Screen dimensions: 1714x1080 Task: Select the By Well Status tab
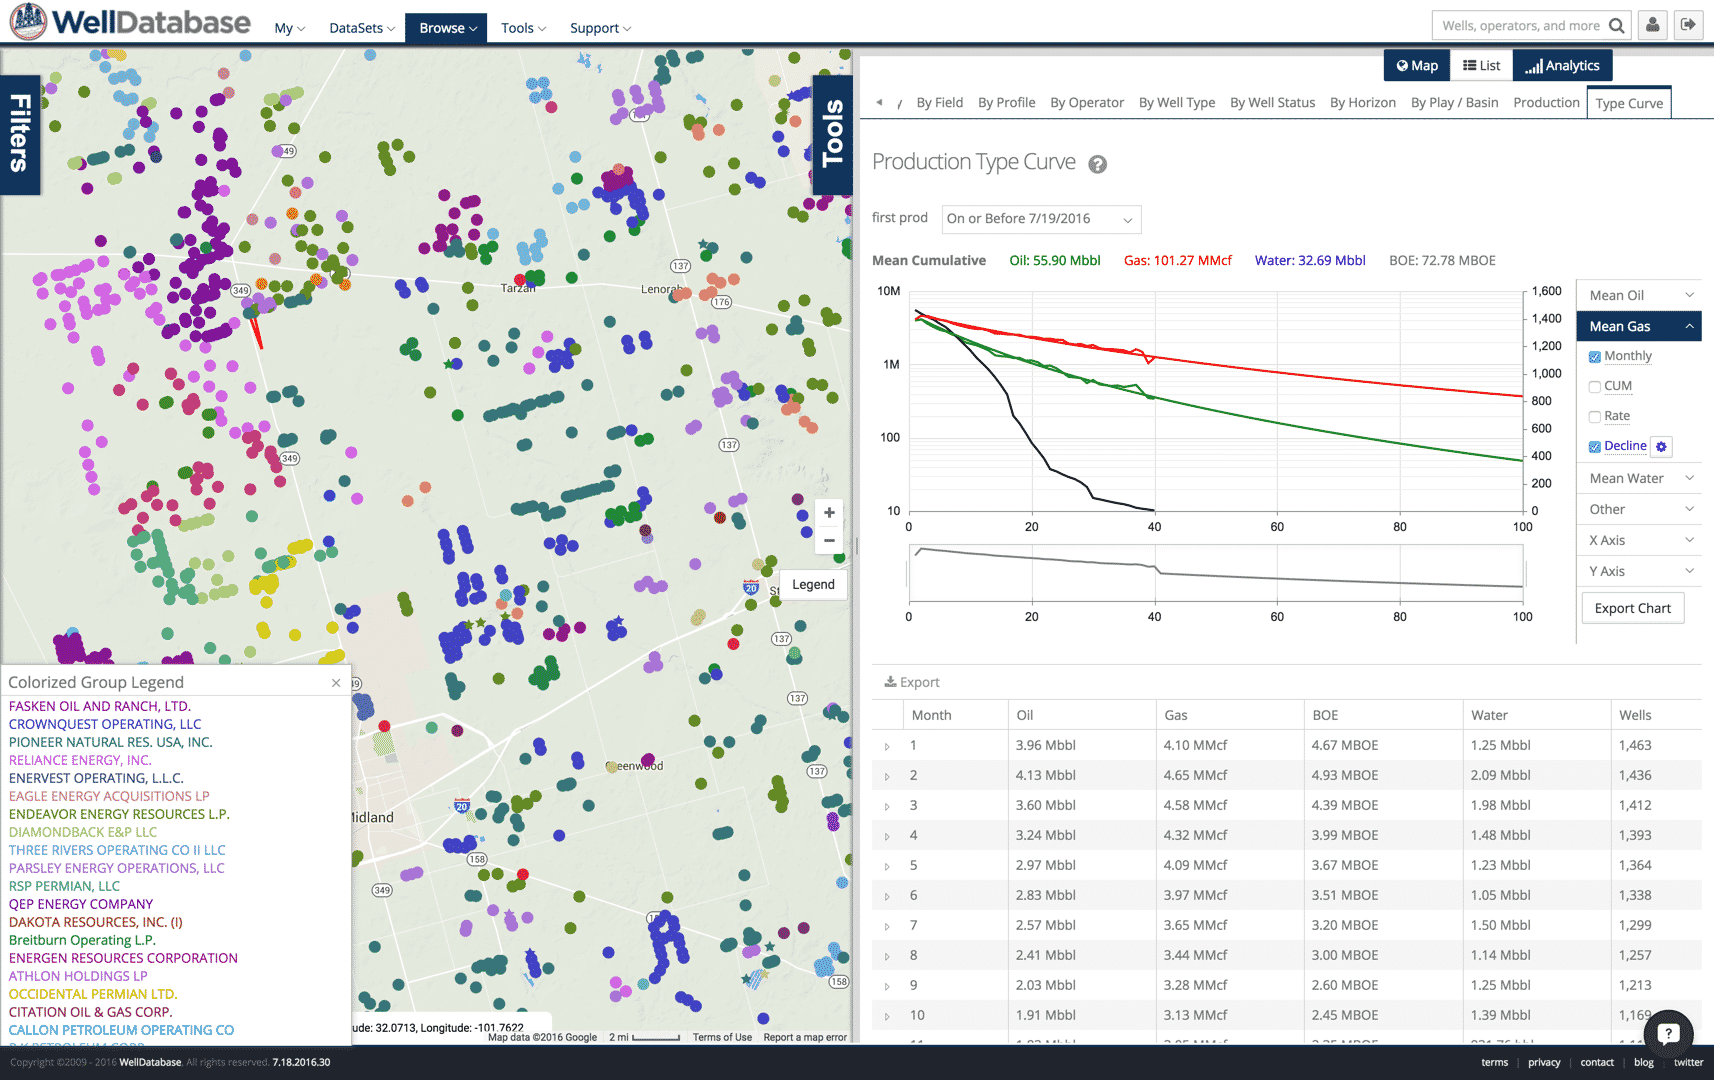pyautogui.click(x=1272, y=102)
